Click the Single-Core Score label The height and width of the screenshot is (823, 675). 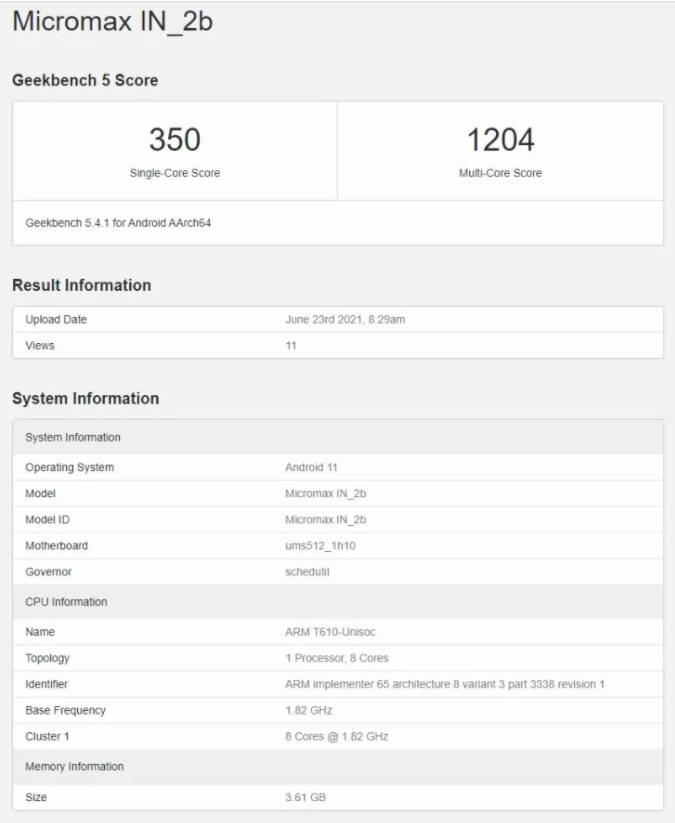coord(175,173)
